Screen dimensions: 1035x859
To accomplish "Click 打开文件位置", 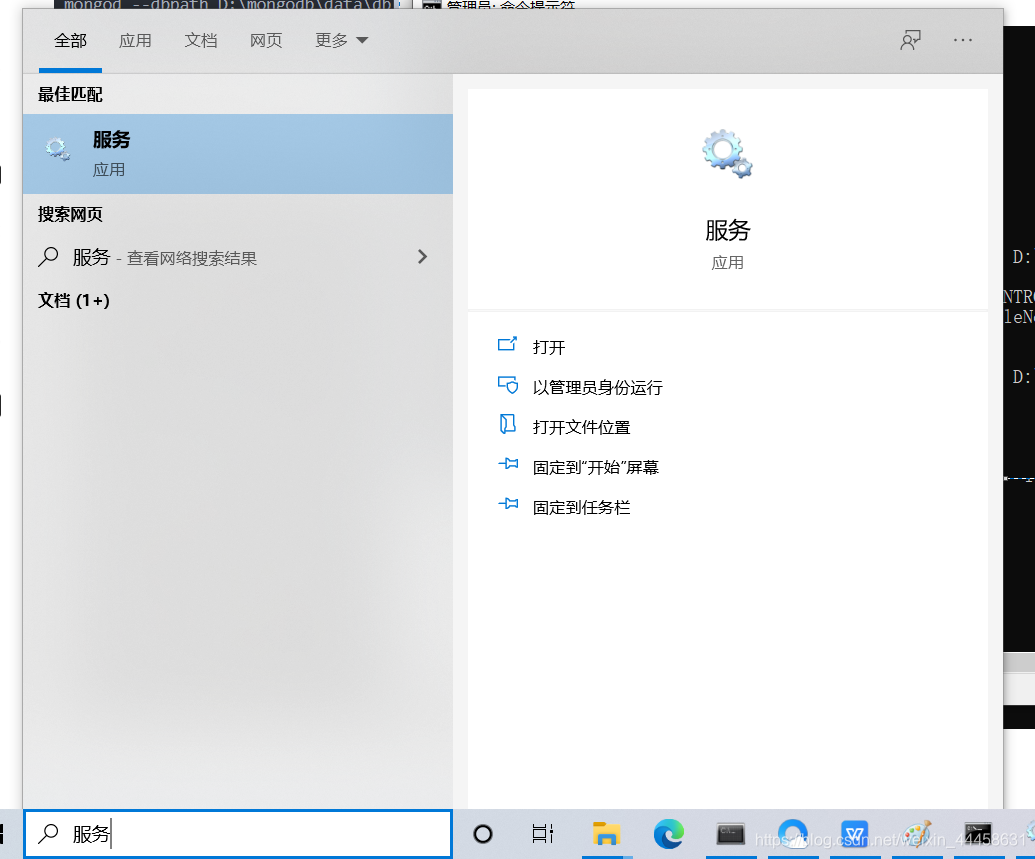I will (582, 427).
